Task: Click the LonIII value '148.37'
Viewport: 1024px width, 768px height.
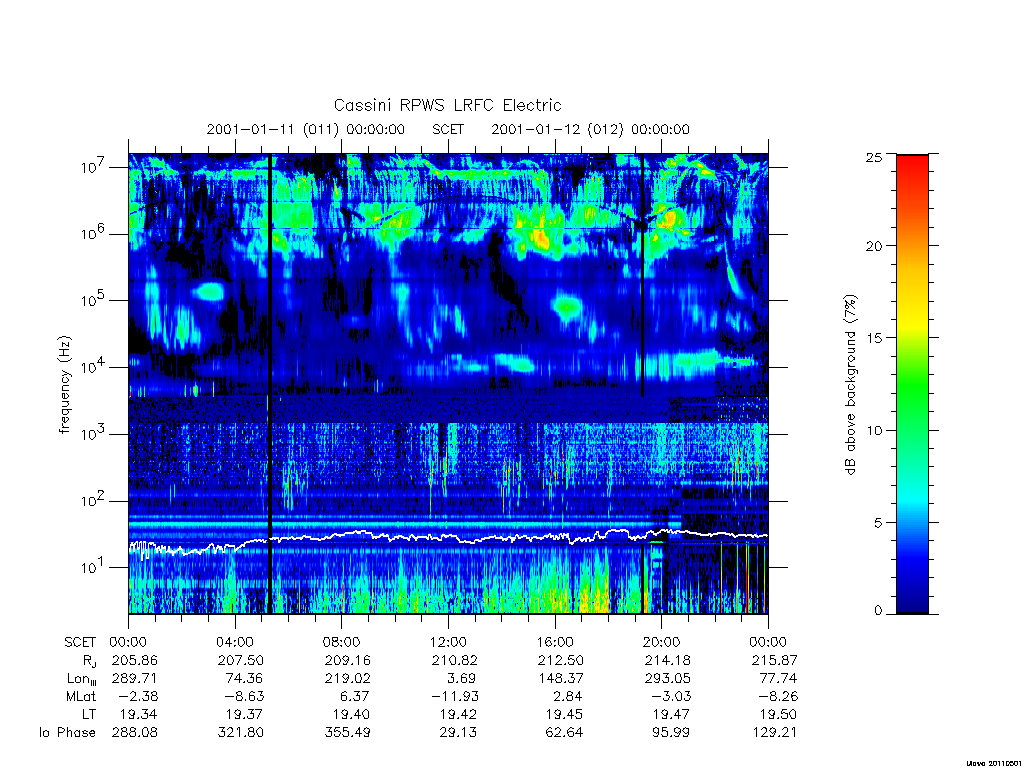Action: coord(560,679)
